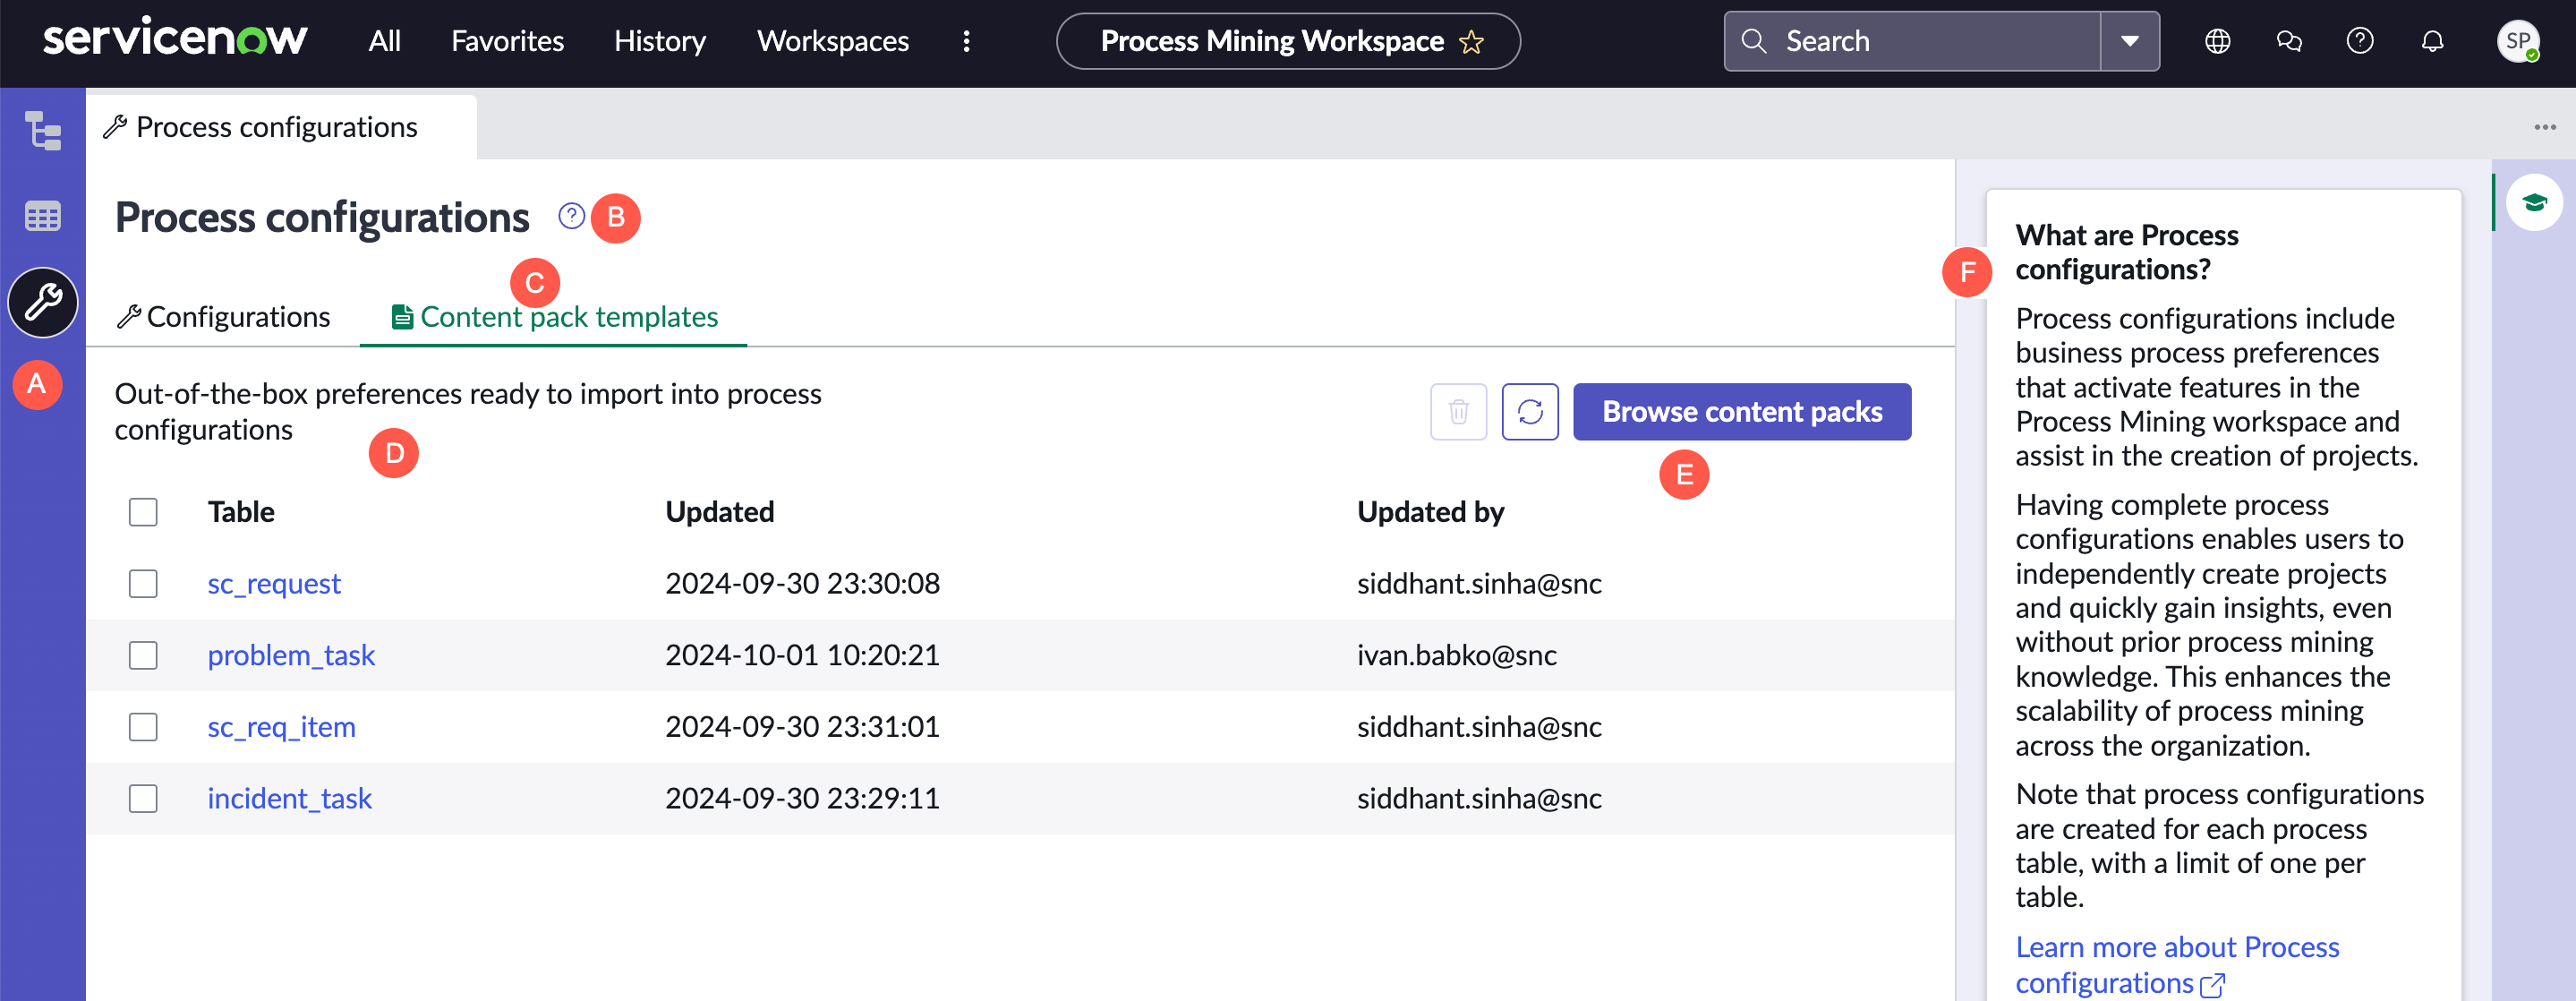The height and width of the screenshot is (1001, 2576).
Task: Open the All menu
Action: click(384, 41)
